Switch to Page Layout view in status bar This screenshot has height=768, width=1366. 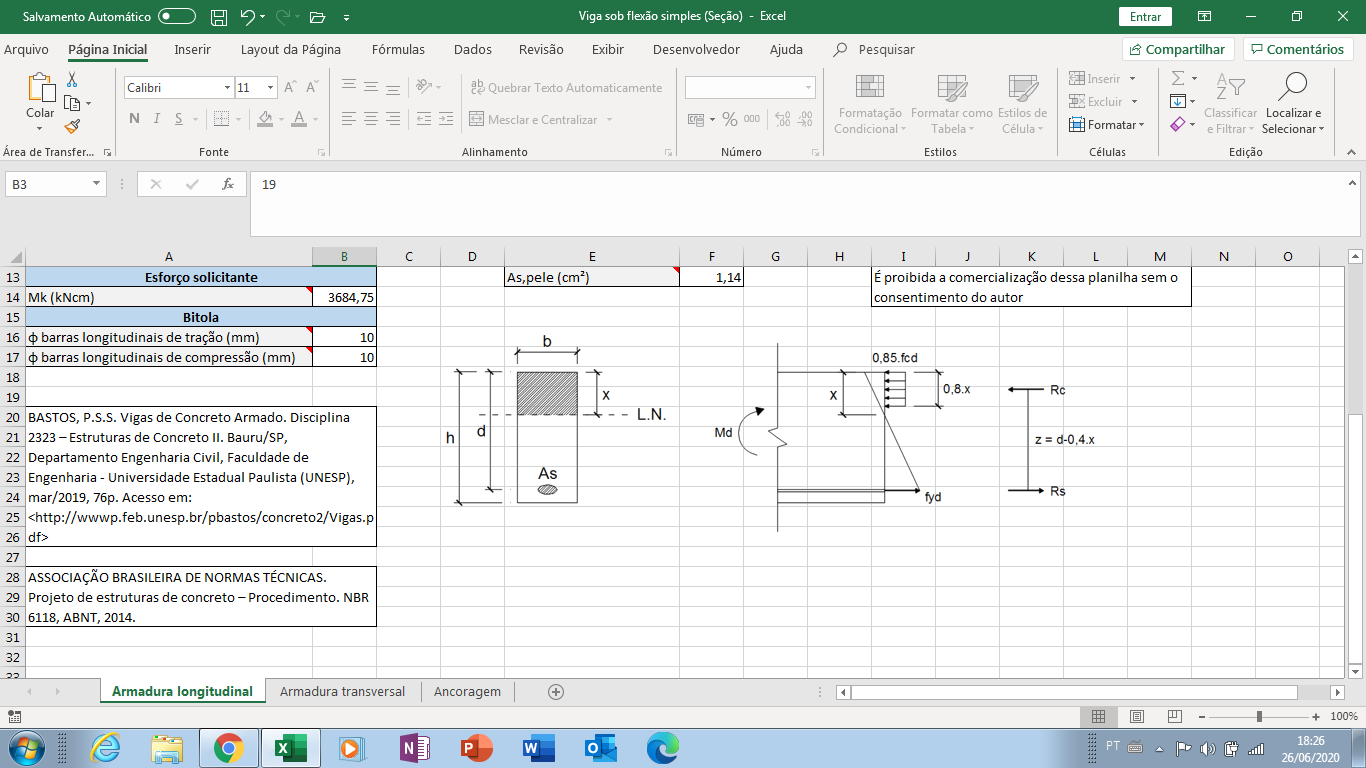click(1136, 716)
